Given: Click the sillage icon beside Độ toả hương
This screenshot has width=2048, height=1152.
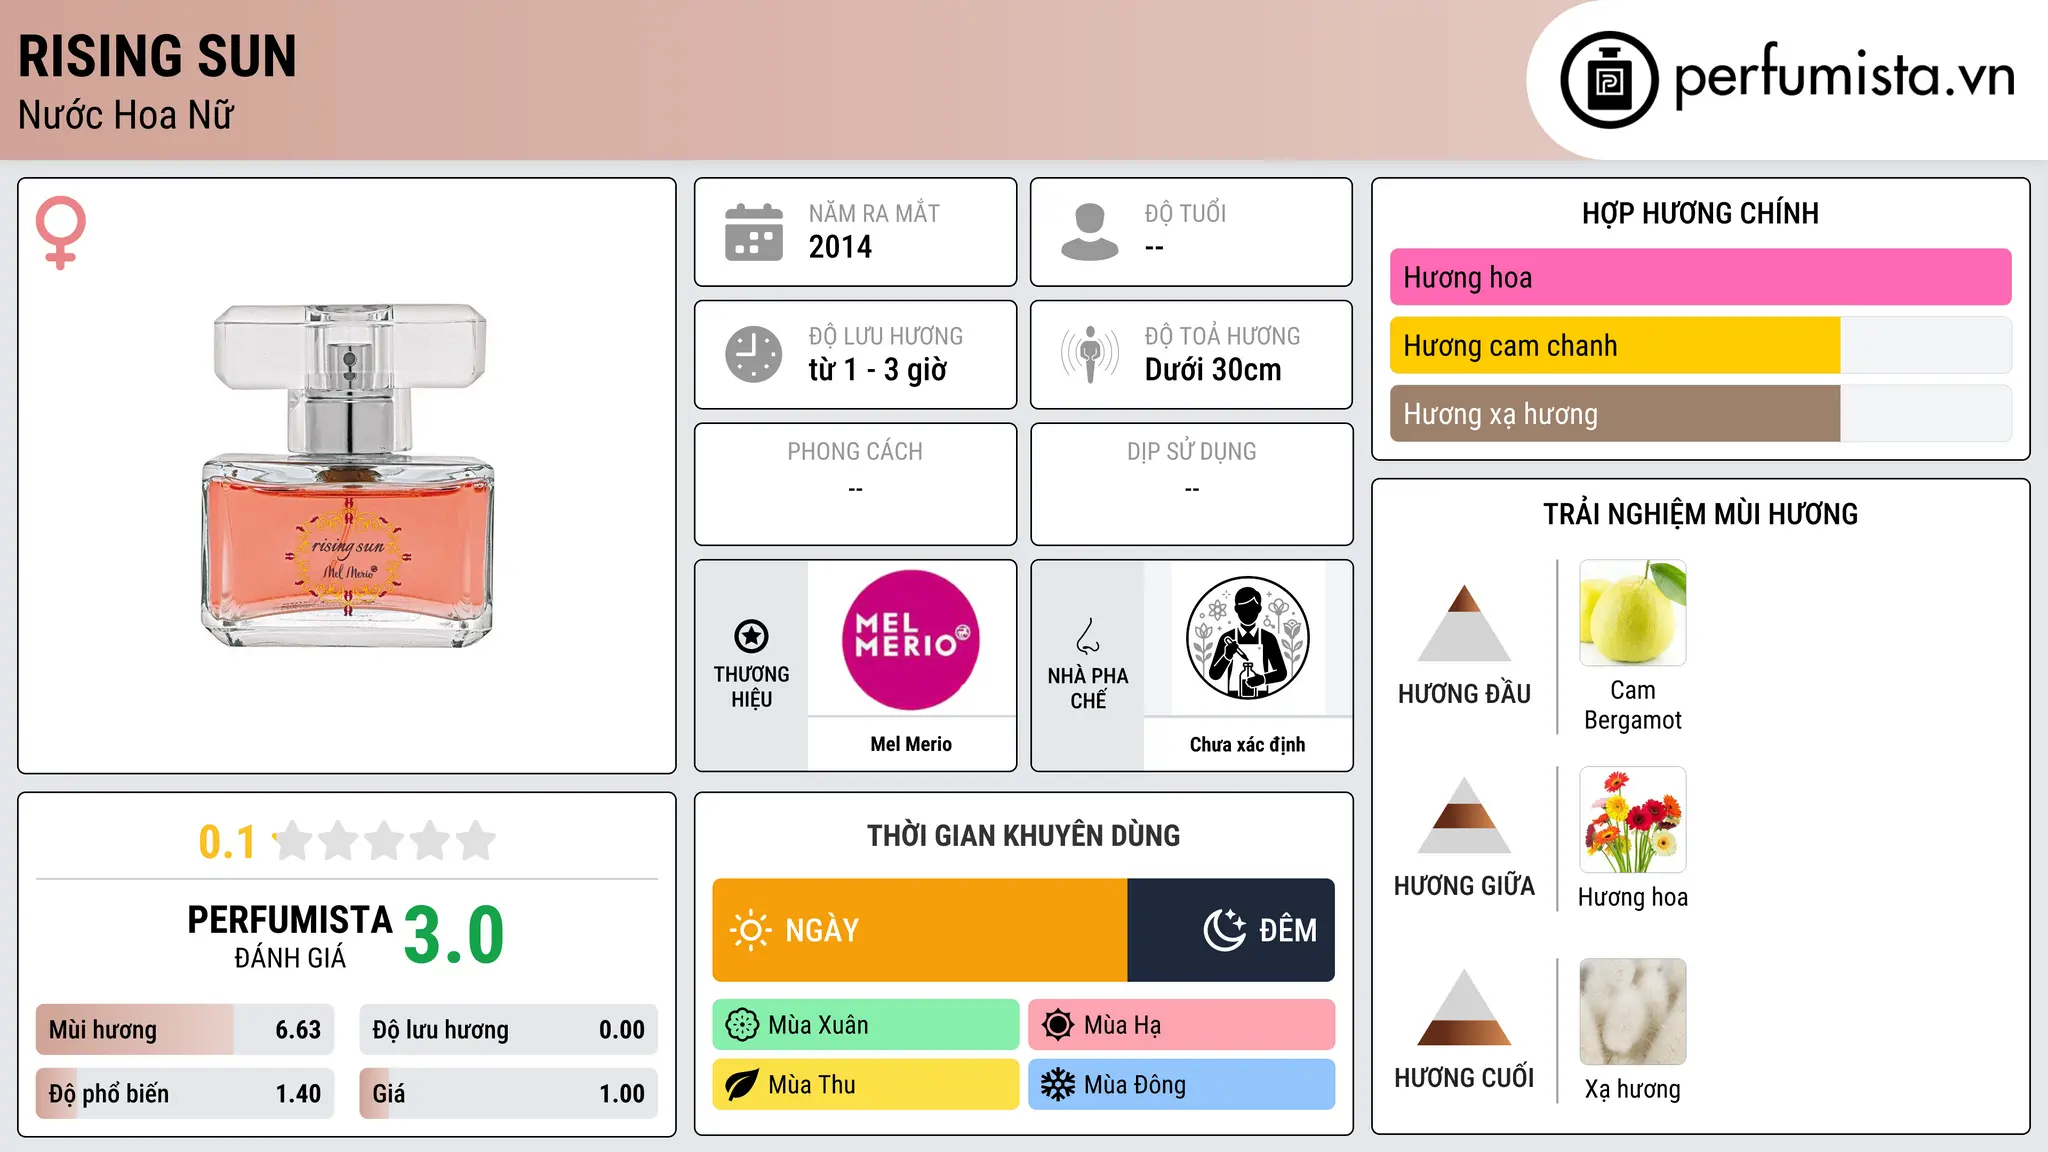Looking at the screenshot, I should (x=1089, y=354).
